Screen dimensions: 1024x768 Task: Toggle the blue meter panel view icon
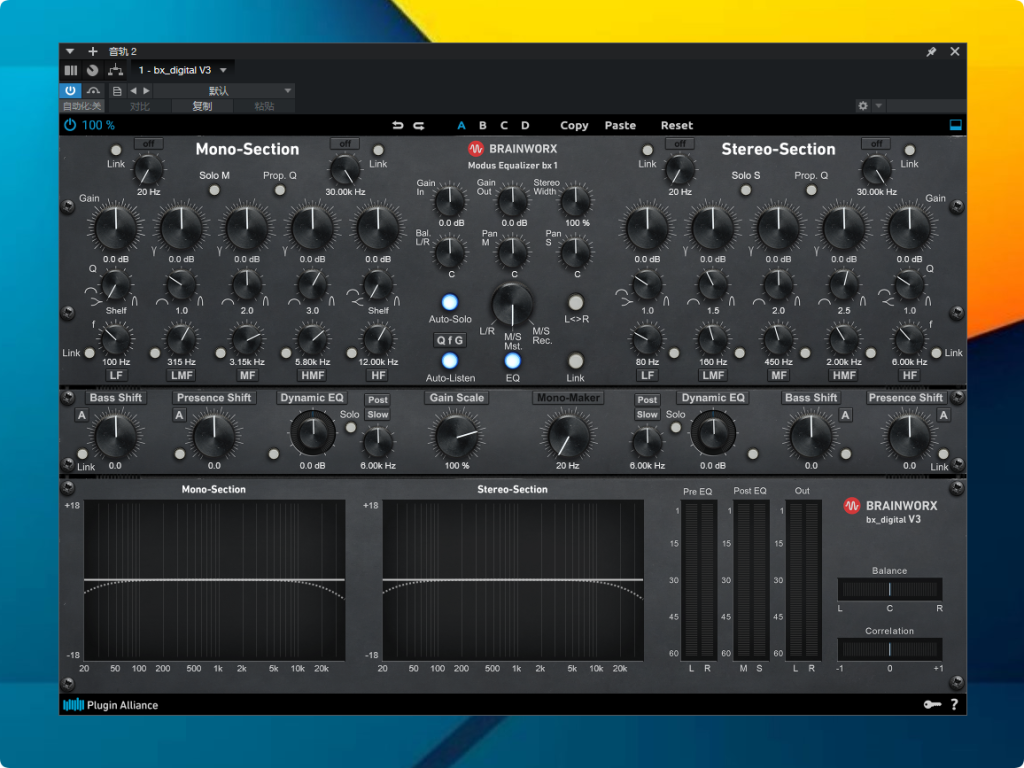click(955, 125)
